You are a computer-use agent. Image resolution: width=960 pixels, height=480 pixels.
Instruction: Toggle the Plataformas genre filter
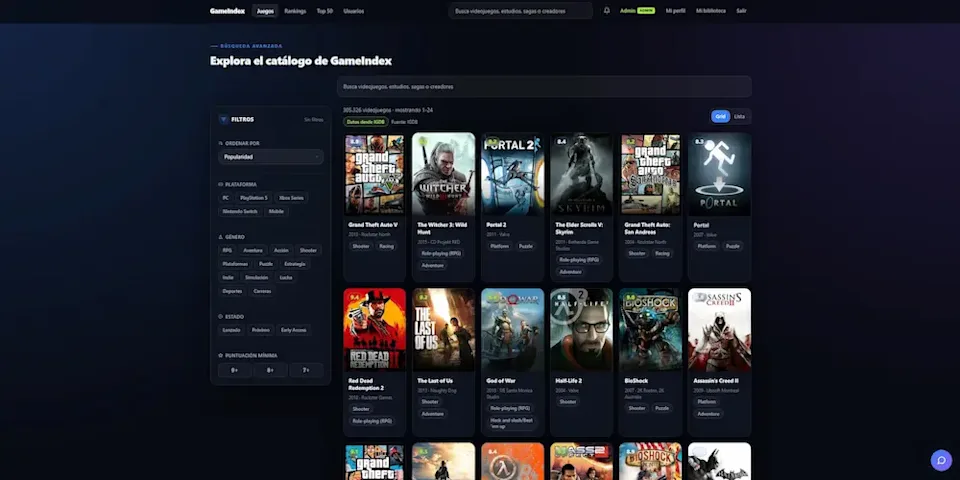(x=235, y=264)
